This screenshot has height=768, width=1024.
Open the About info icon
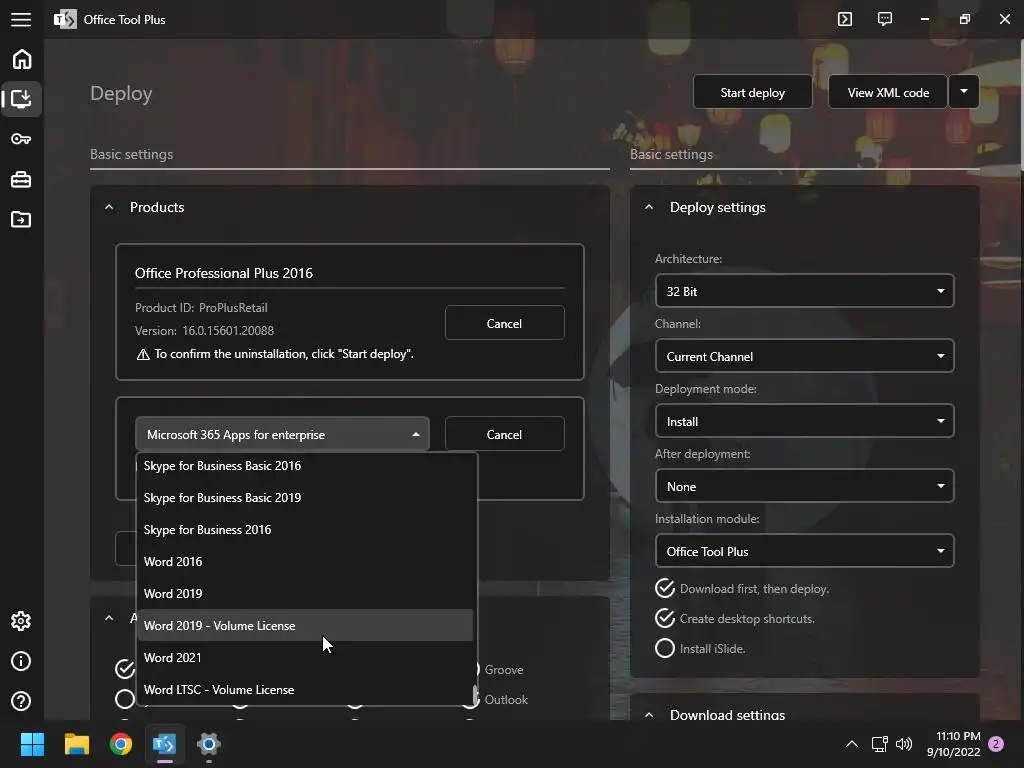tap(21, 661)
